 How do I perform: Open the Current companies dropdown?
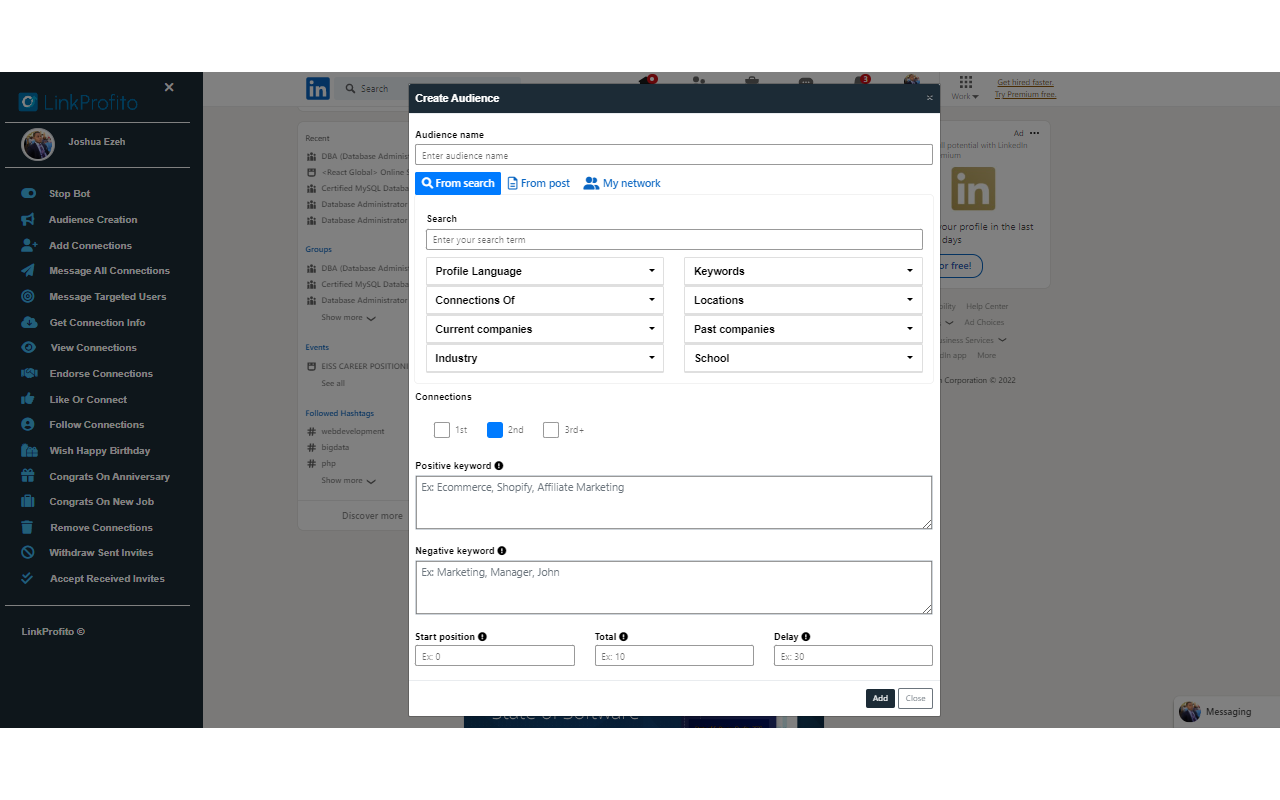(x=545, y=329)
